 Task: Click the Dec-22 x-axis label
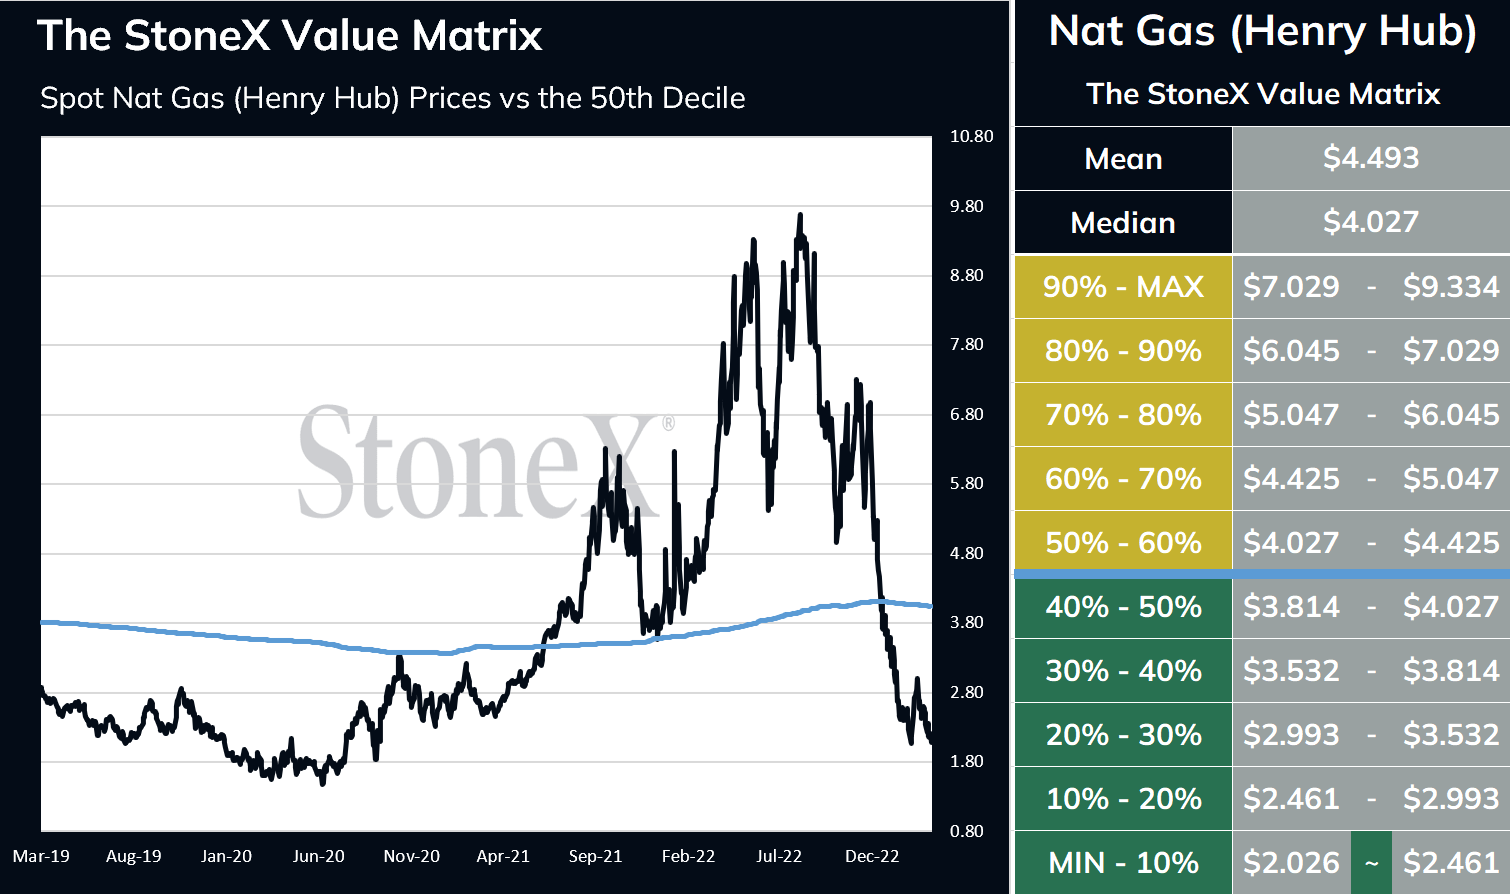click(872, 856)
